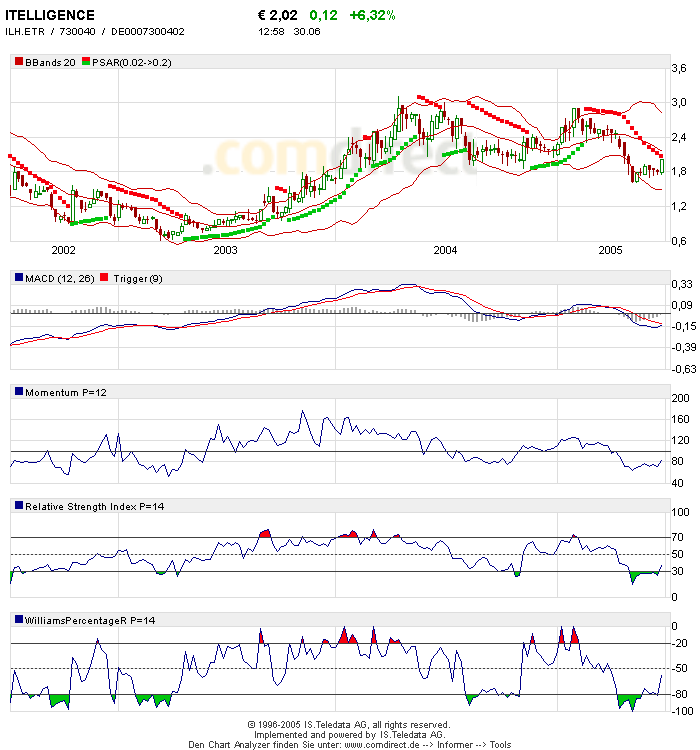Click the 160 Momentum axis label
The height and width of the screenshot is (750, 700).
point(680,419)
